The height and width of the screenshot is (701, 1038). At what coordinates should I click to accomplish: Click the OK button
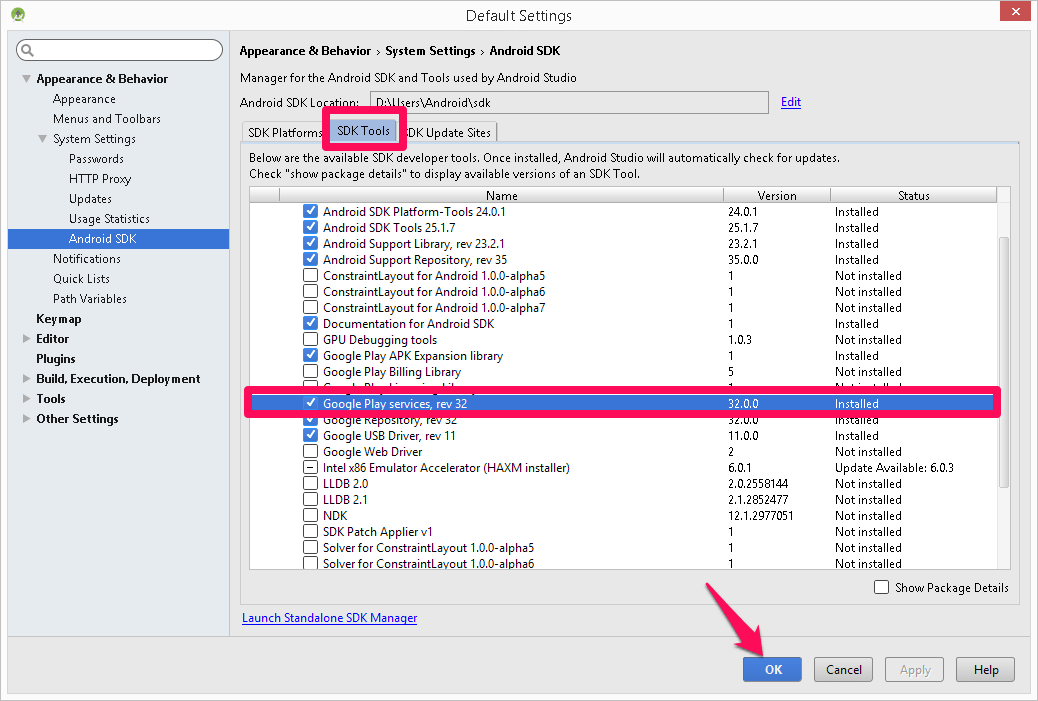[x=773, y=669]
